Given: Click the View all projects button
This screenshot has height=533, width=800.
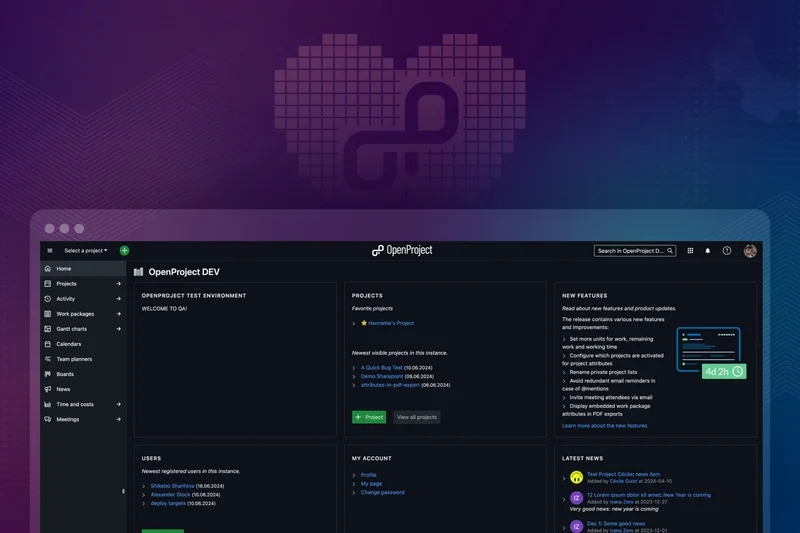Looking at the screenshot, I should [416, 417].
